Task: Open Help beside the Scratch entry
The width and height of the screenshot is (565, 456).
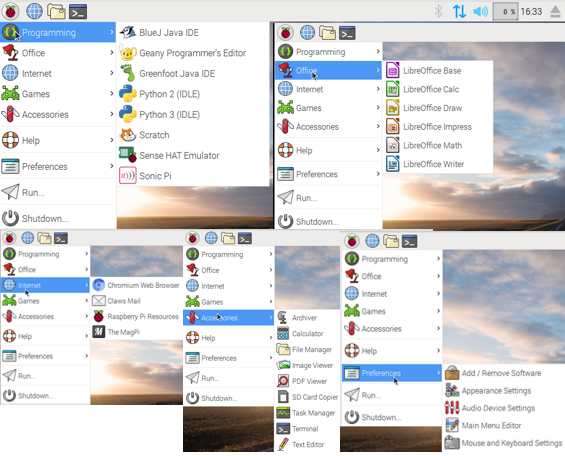Action: coord(58,140)
